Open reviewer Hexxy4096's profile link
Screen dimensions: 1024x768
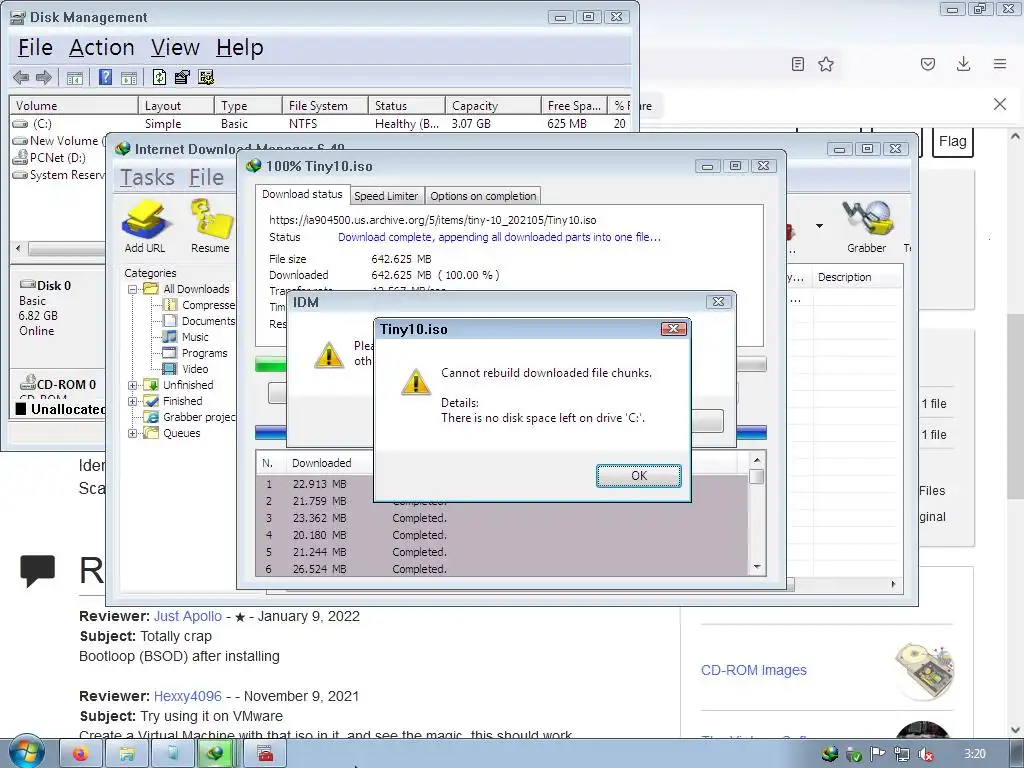(187, 696)
